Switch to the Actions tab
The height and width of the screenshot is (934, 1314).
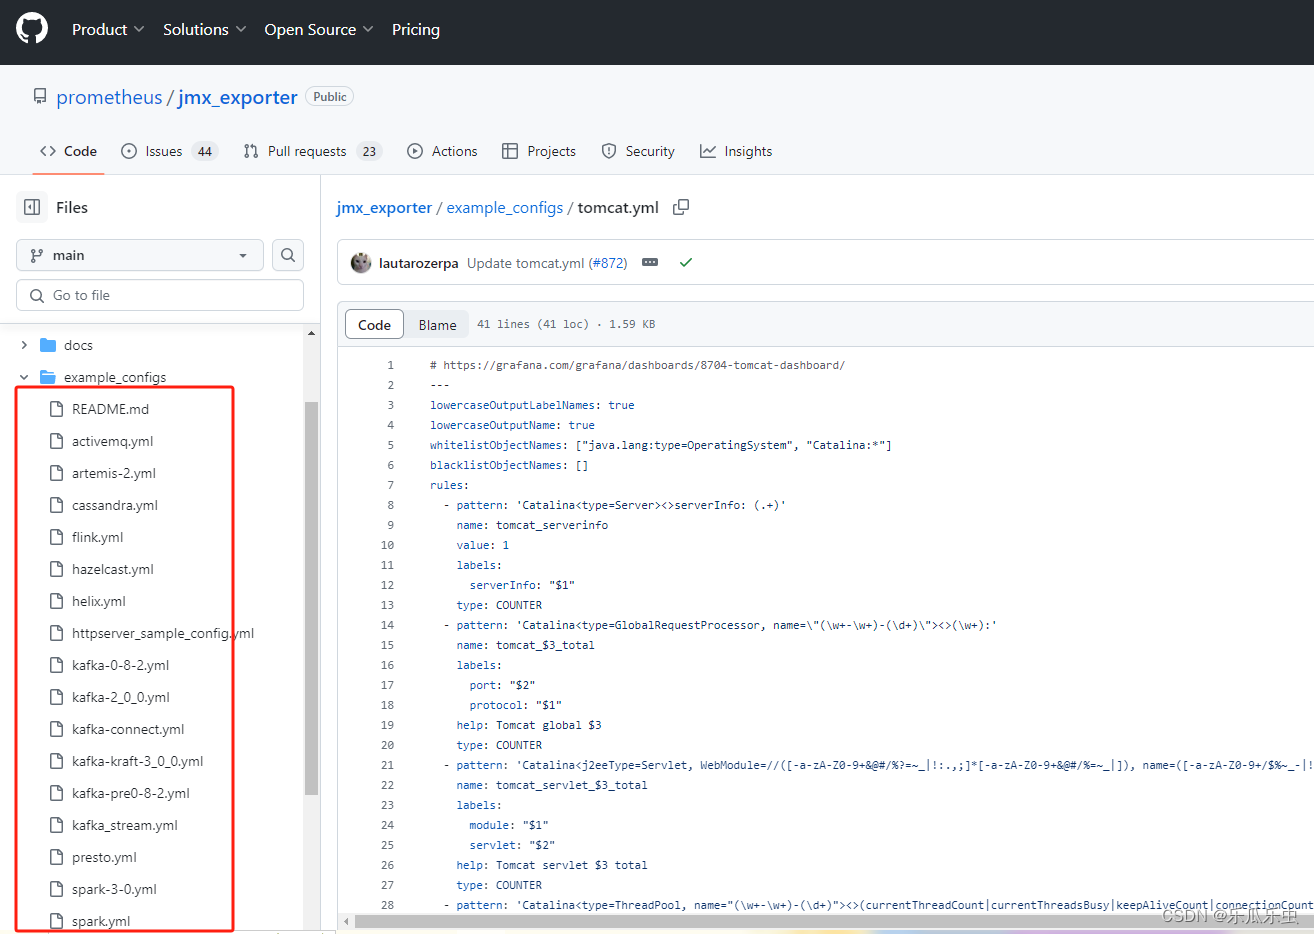coord(442,151)
